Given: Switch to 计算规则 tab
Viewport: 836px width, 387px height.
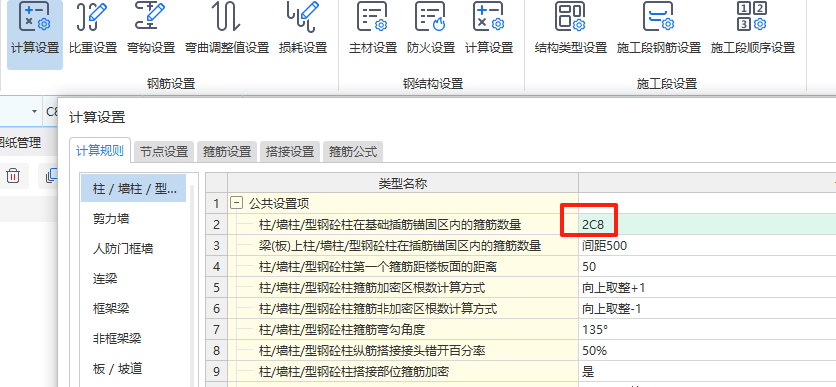Looking at the screenshot, I should tap(100, 151).
